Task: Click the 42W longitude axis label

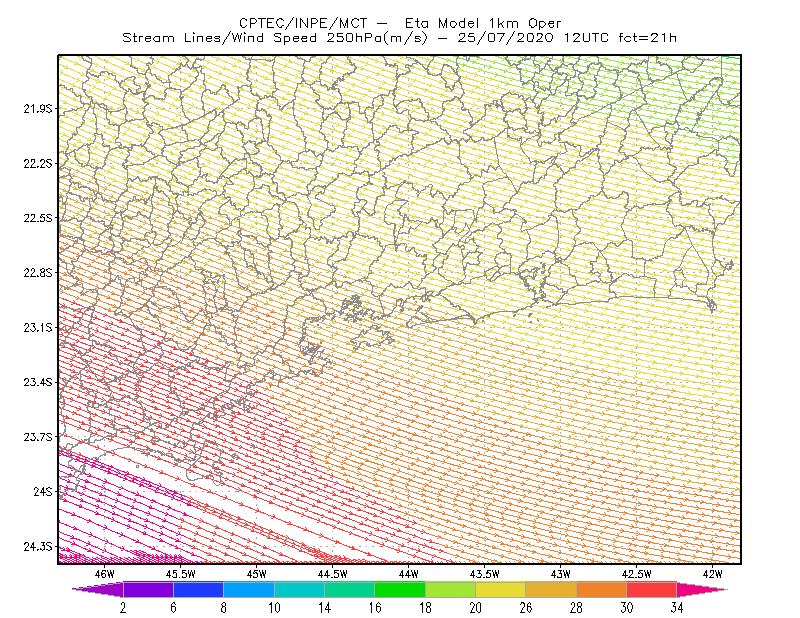Action: (712, 574)
